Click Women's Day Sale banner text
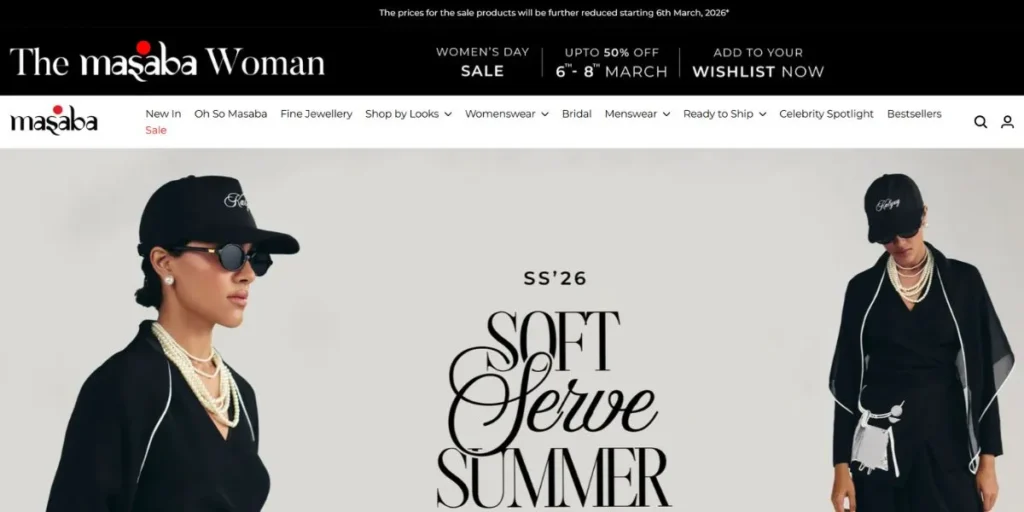 [x=482, y=62]
